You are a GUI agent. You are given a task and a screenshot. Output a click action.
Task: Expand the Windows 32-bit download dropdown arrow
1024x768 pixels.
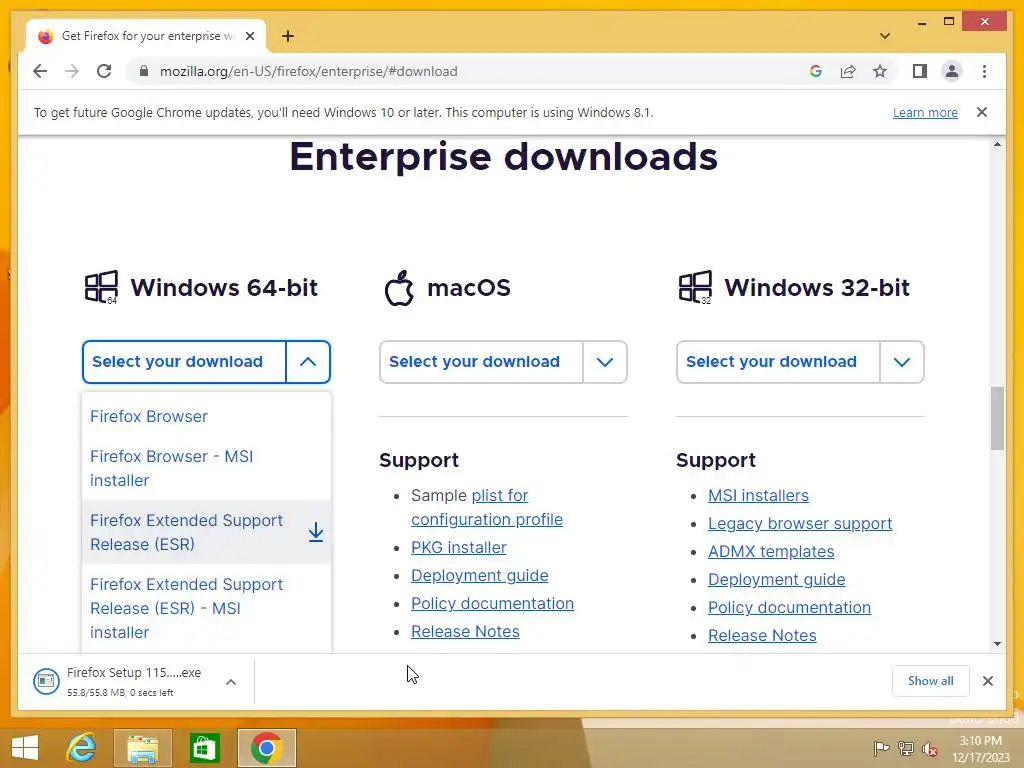(x=902, y=362)
